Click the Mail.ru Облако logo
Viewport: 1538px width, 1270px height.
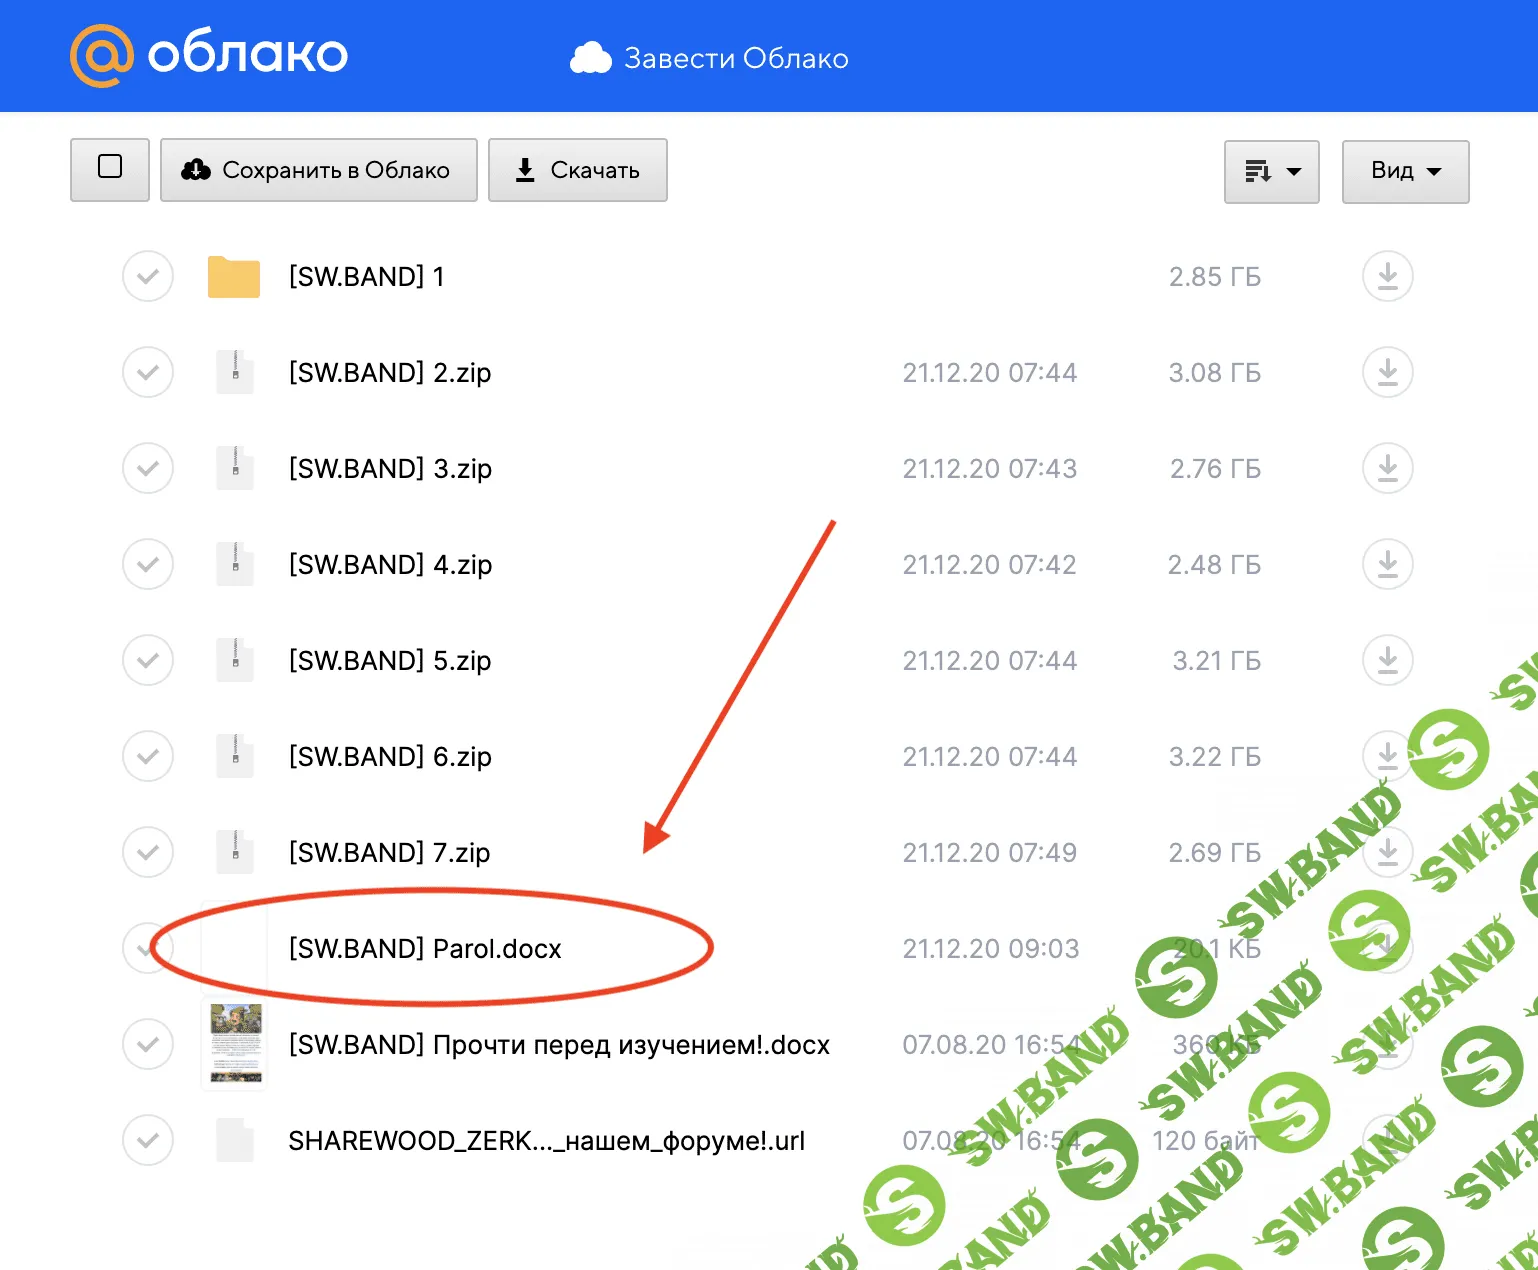coord(209,55)
